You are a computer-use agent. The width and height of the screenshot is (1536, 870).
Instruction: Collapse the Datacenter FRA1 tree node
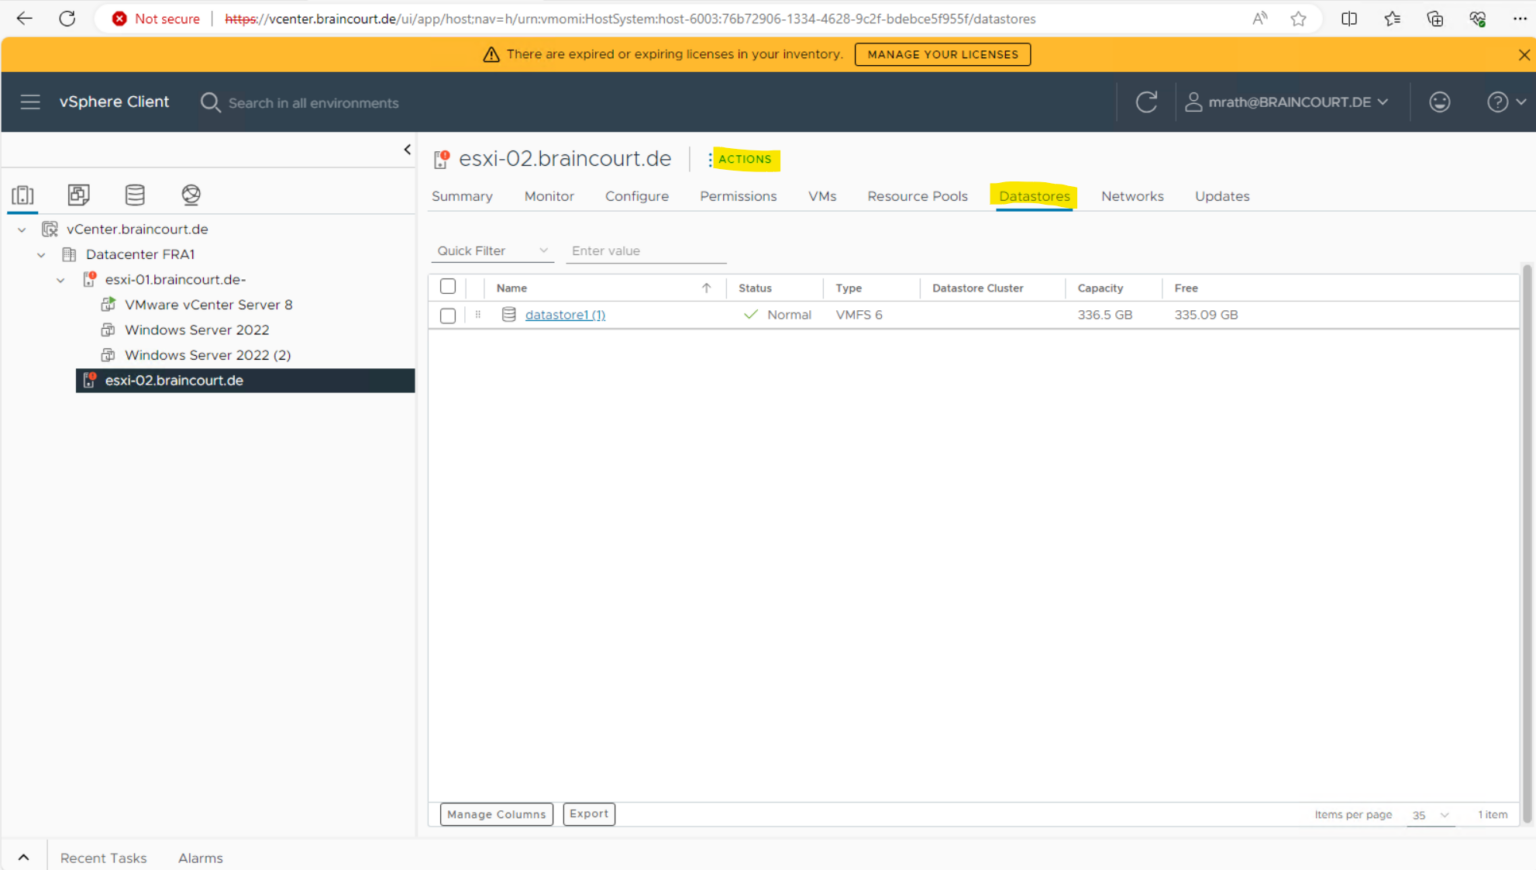click(x=41, y=255)
